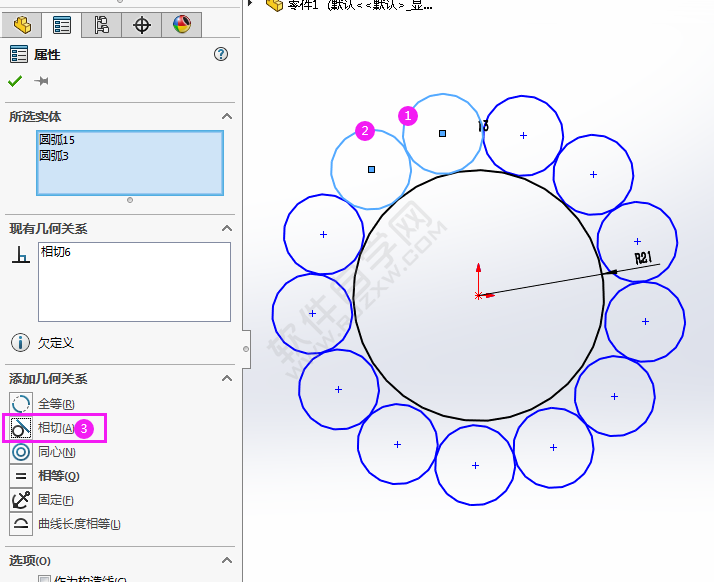Open the DisplayManager color ball tab
The width and height of the screenshot is (714, 582).
click(181, 25)
